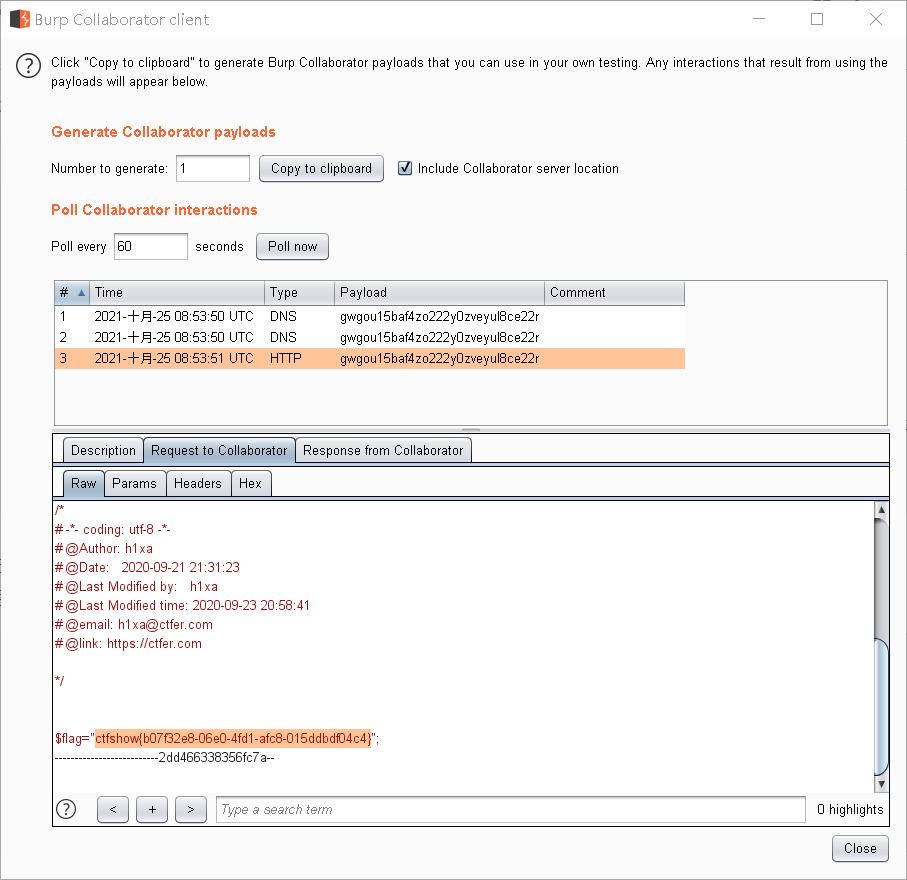Minimize the Burp Collaborator client window
907x880 pixels.
coord(759,19)
